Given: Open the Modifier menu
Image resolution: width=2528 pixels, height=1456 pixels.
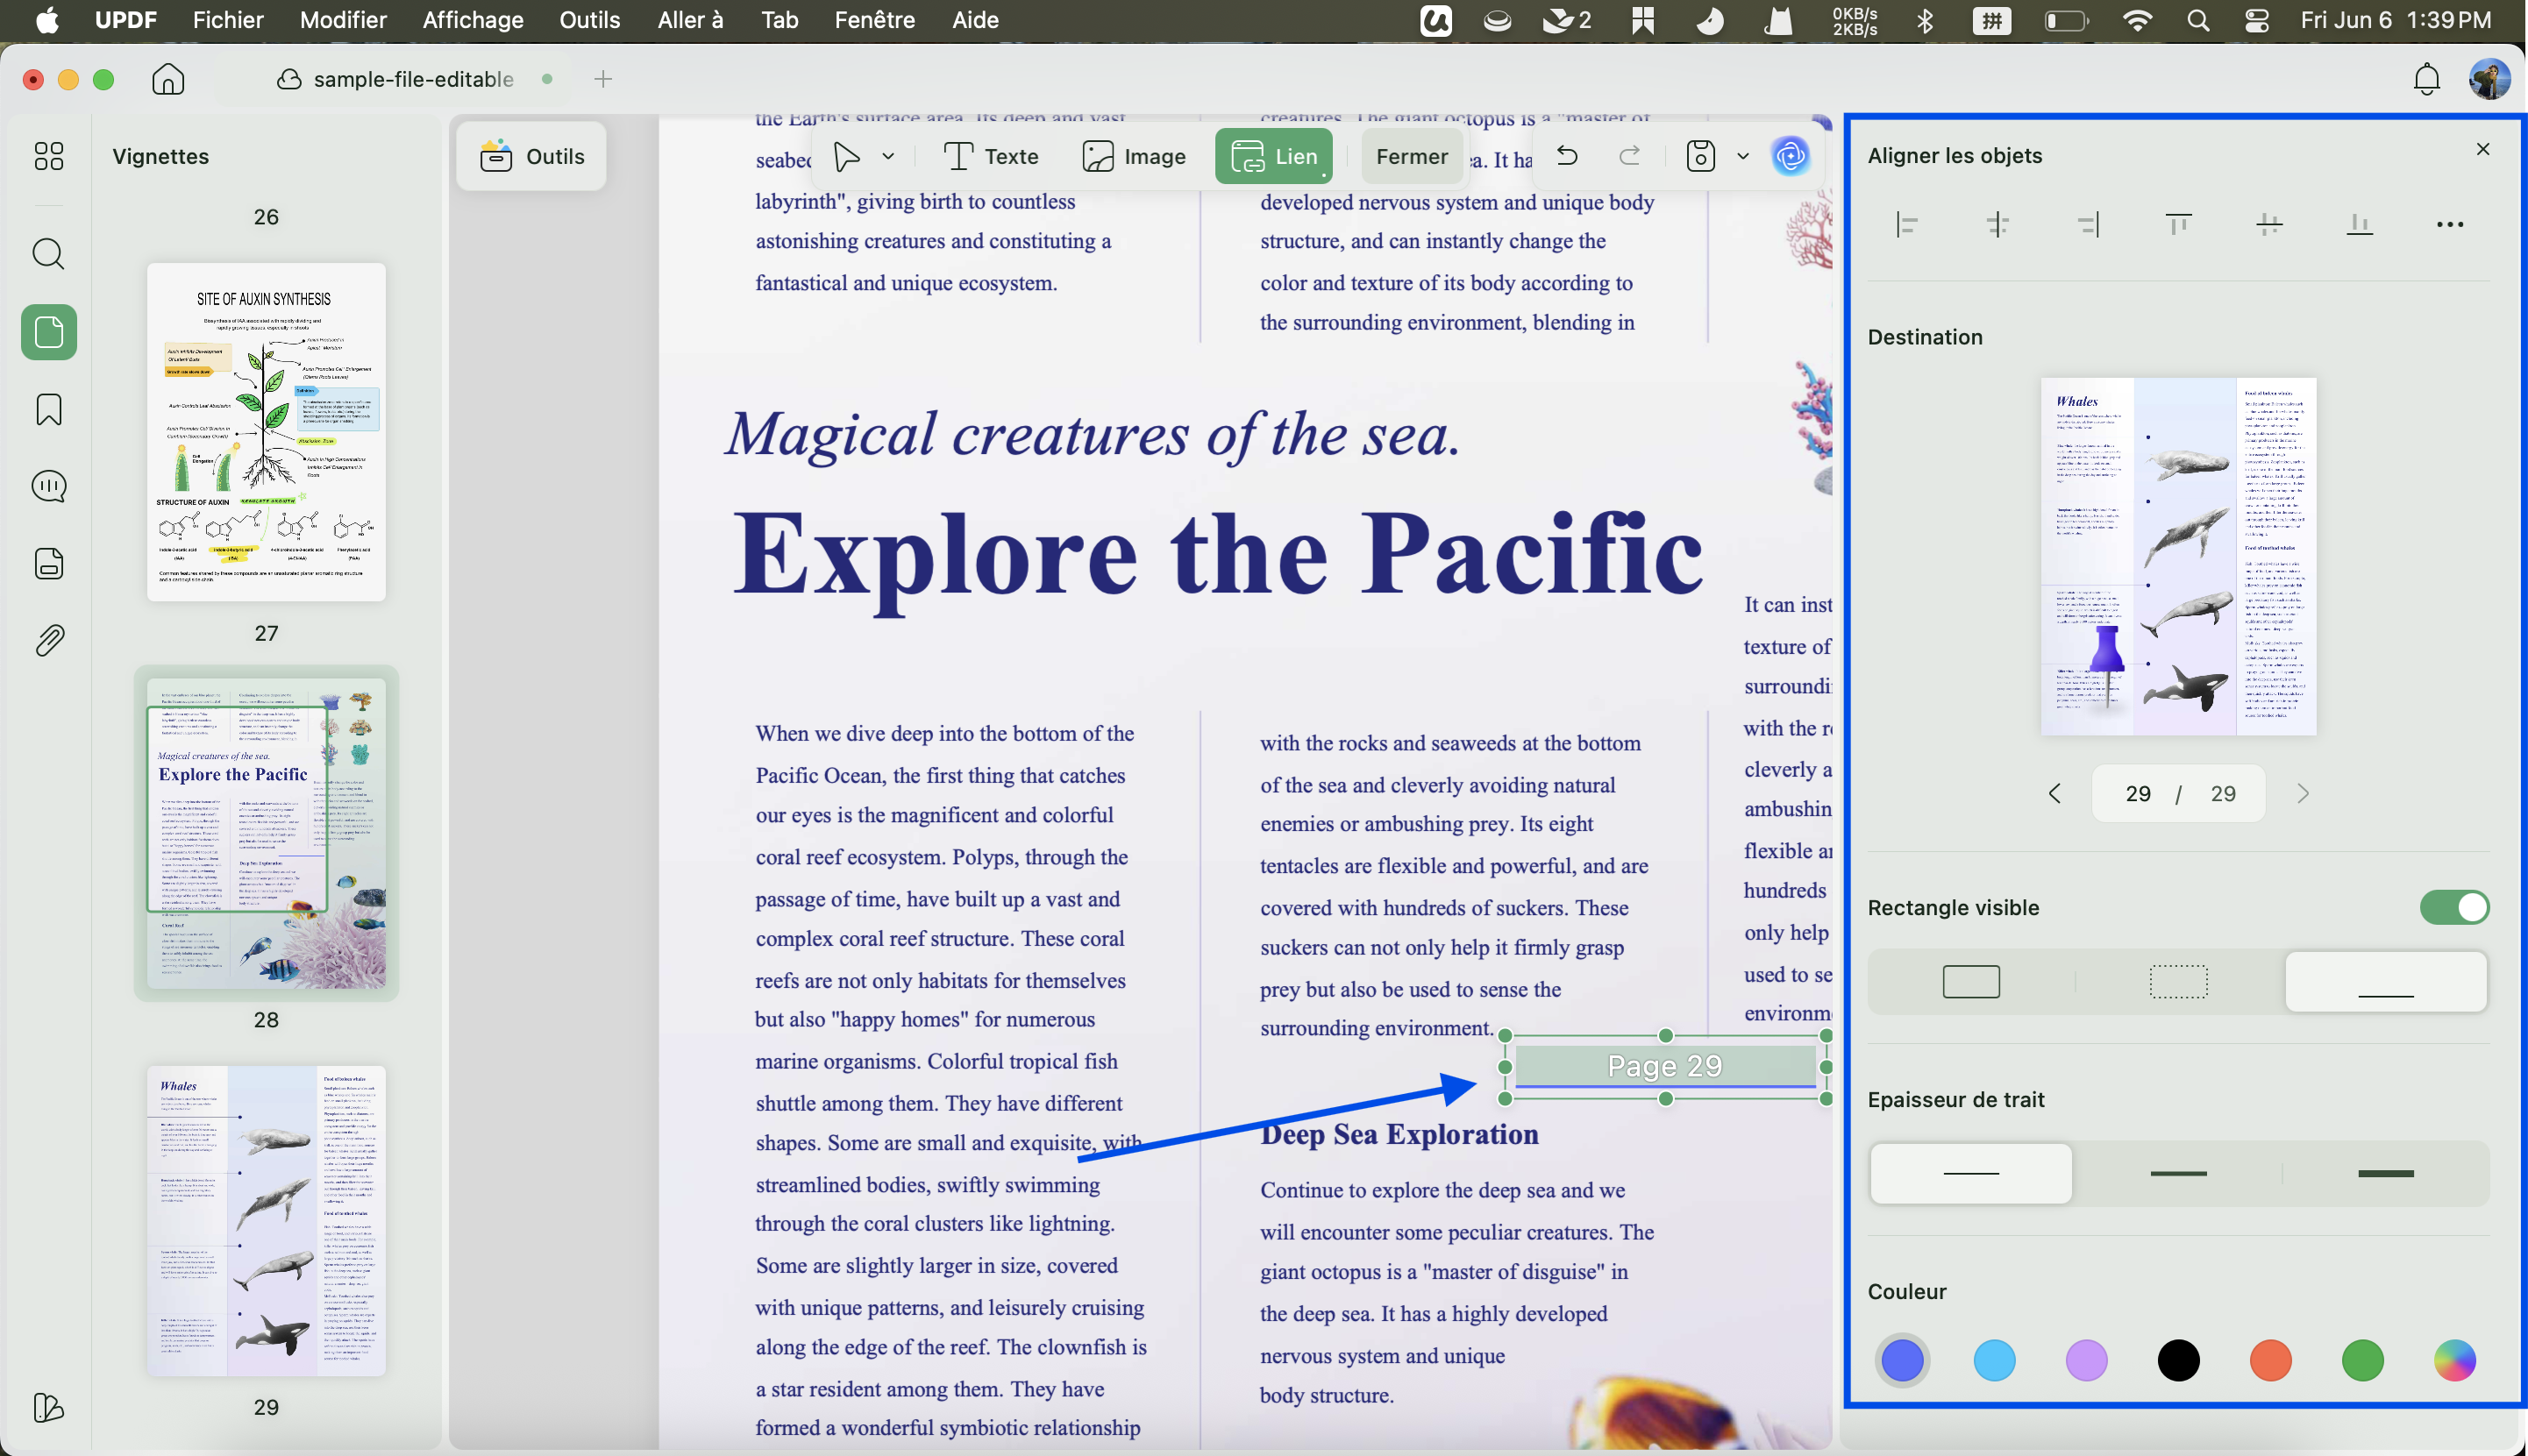Looking at the screenshot, I should (x=343, y=20).
